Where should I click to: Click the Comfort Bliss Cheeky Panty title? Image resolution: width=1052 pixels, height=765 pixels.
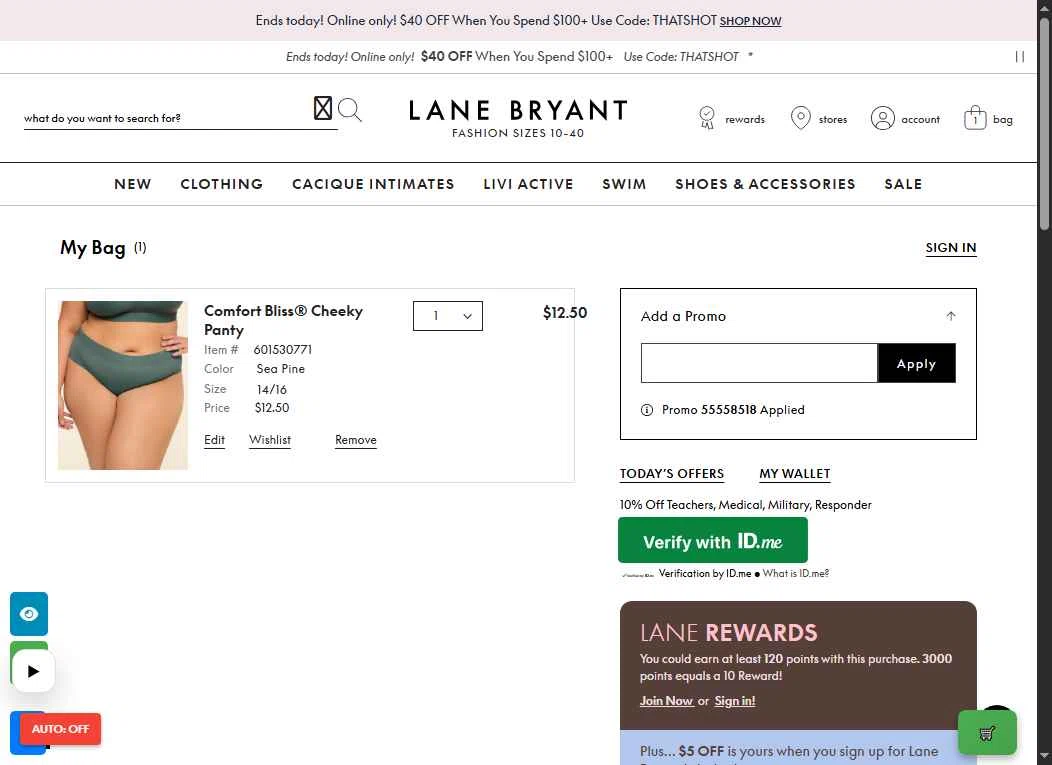point(283,320)
